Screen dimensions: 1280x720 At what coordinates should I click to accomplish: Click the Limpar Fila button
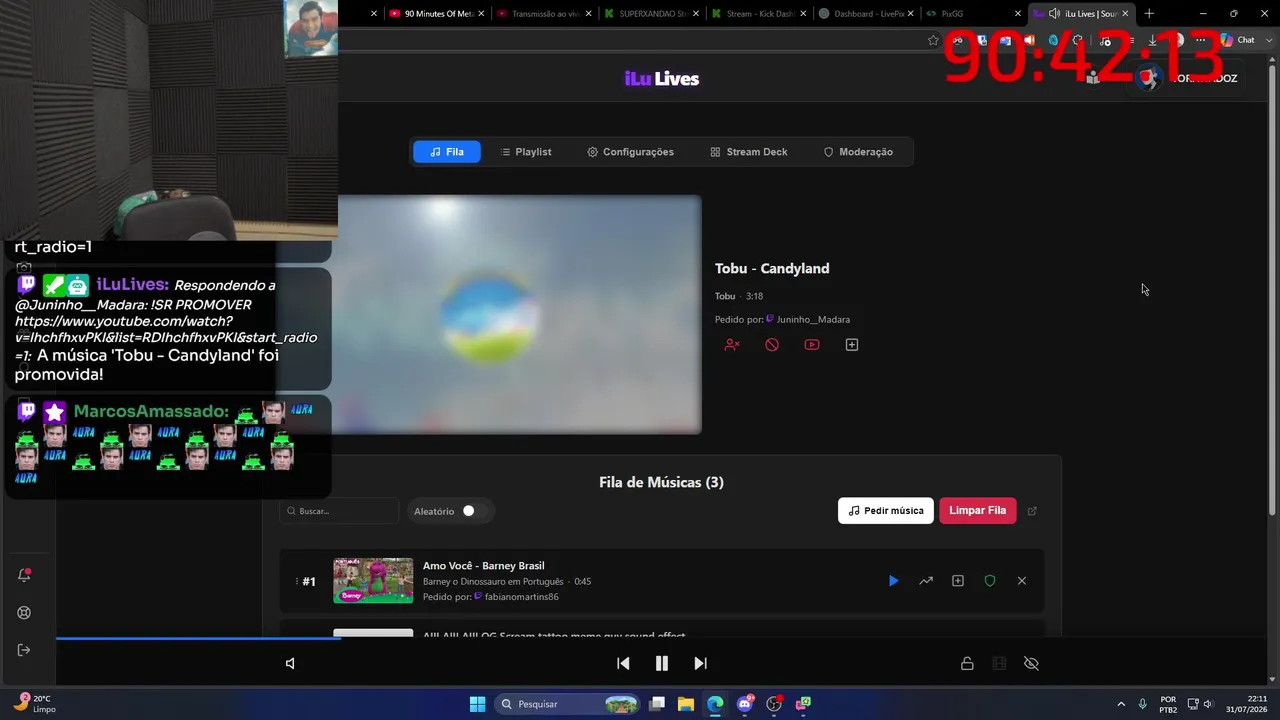(977, 510)
